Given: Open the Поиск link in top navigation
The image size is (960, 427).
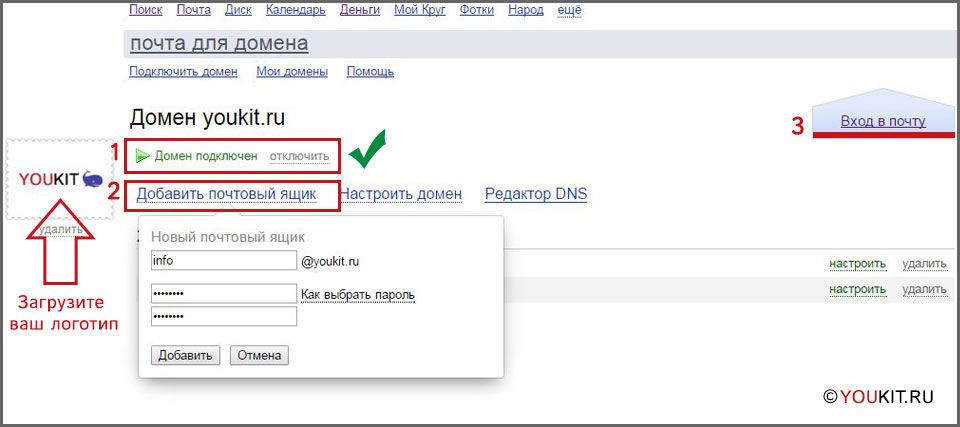Looking at the screenshot, I should [146, 10].
